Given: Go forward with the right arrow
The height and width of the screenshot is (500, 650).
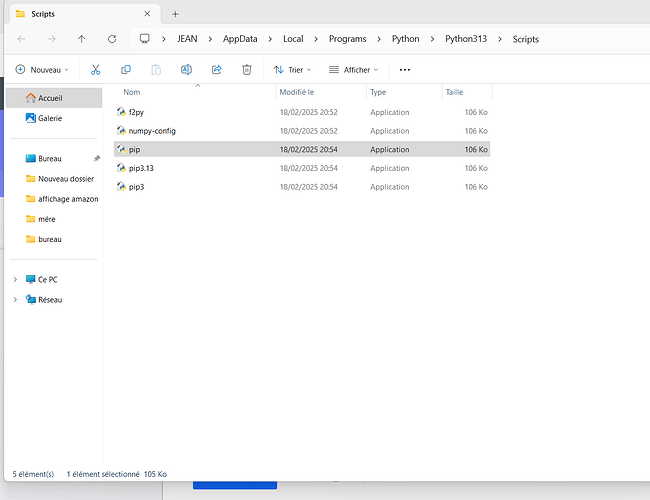Looking at the screenshot, I should point(51,39).
